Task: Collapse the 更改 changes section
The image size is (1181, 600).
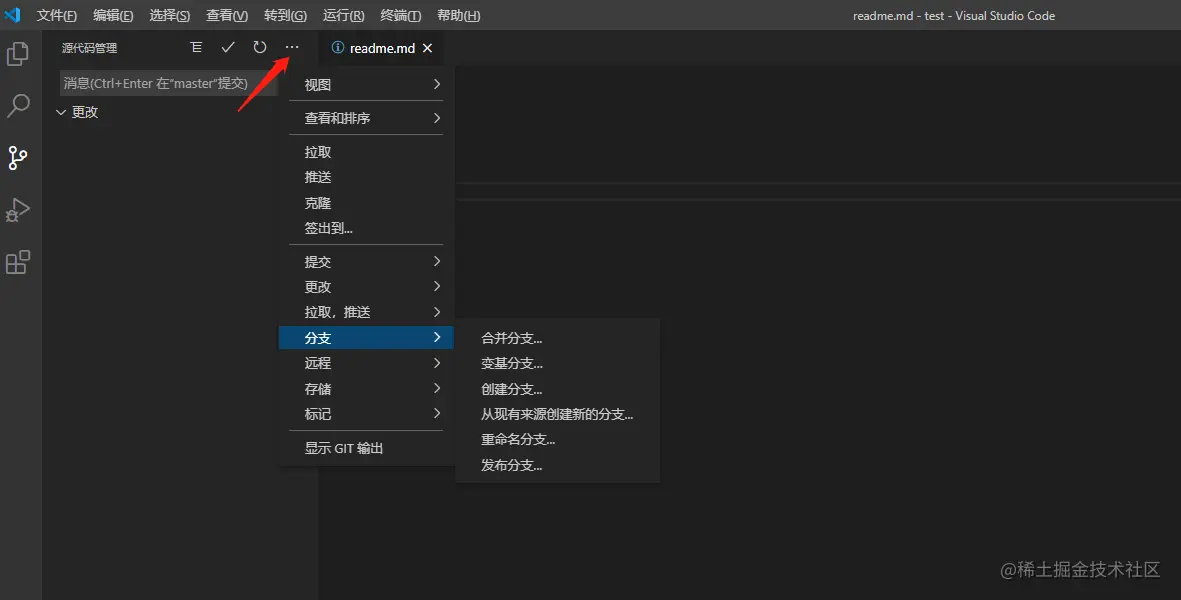Action: click(62, 112)
